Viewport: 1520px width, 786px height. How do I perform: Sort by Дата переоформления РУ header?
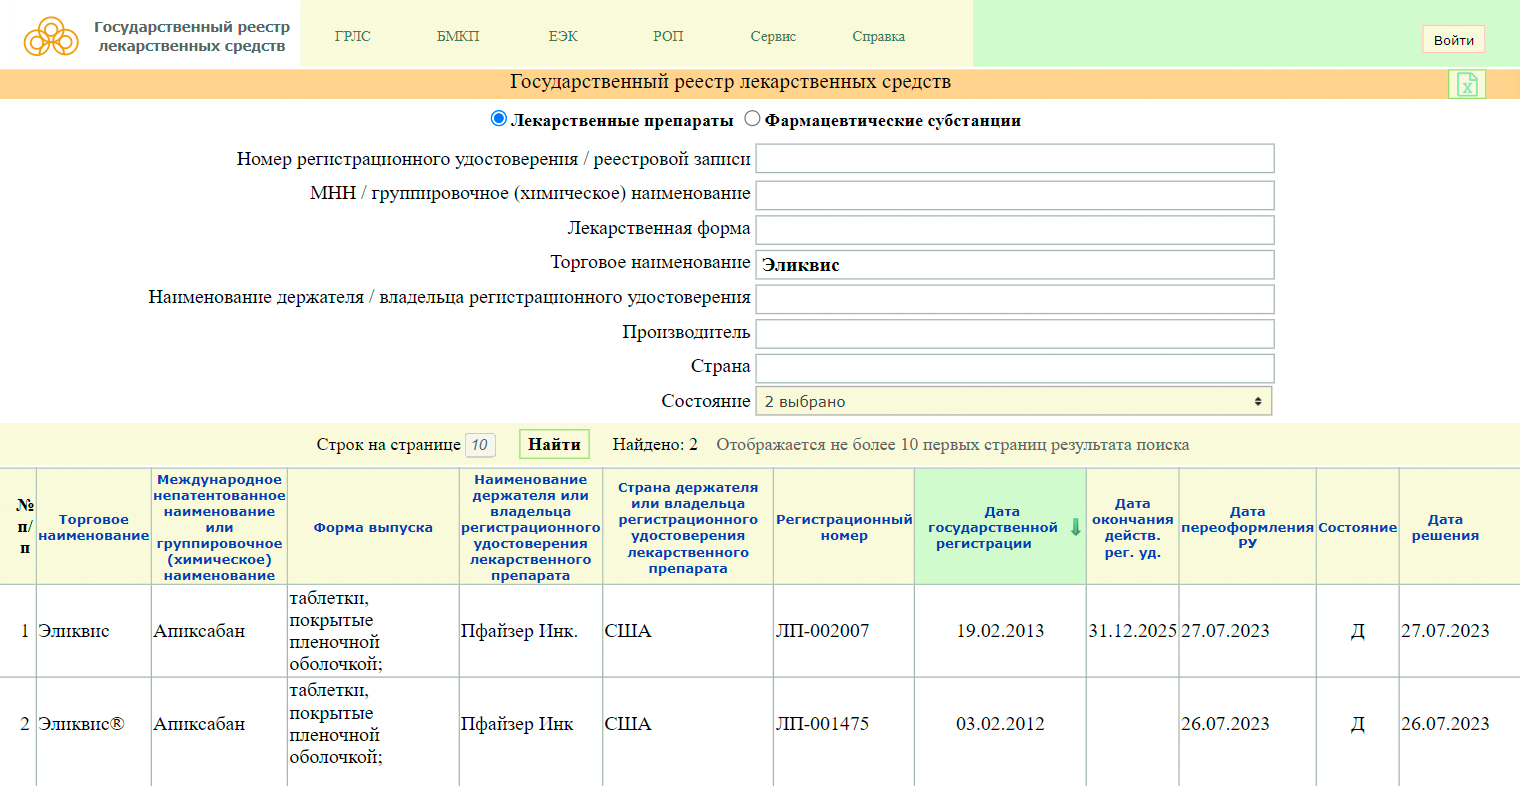click(1247, 527)
